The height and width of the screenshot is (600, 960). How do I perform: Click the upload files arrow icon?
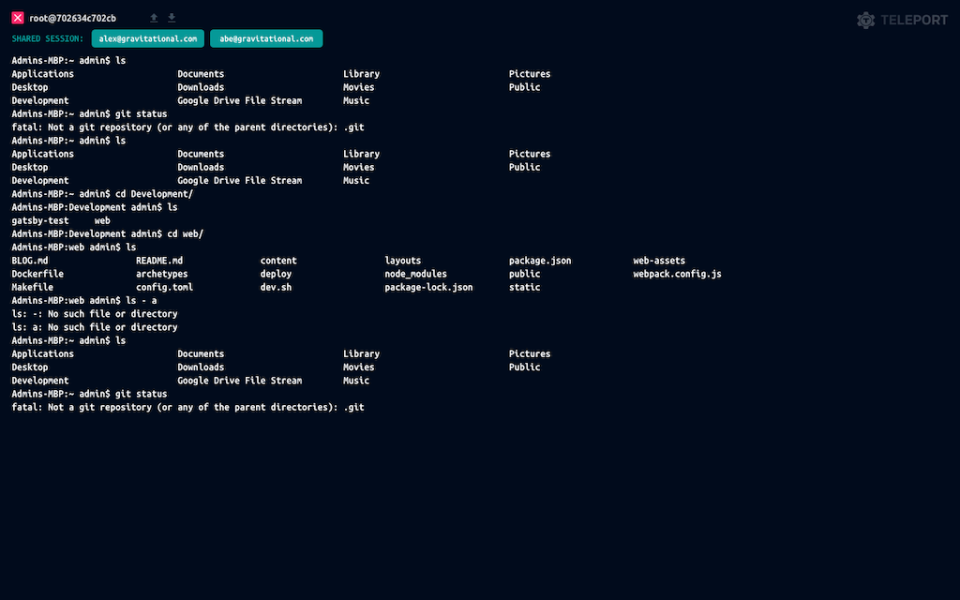pyautogui.click(x=154, y=18)
